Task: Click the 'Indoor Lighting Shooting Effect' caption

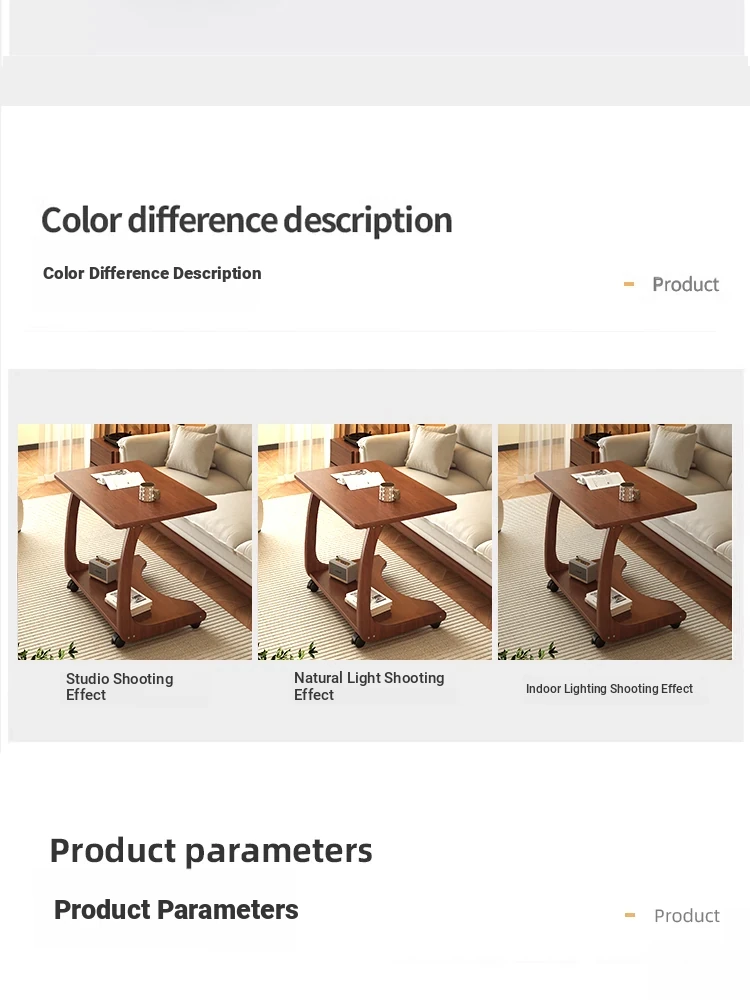Action: pos(609,689)
